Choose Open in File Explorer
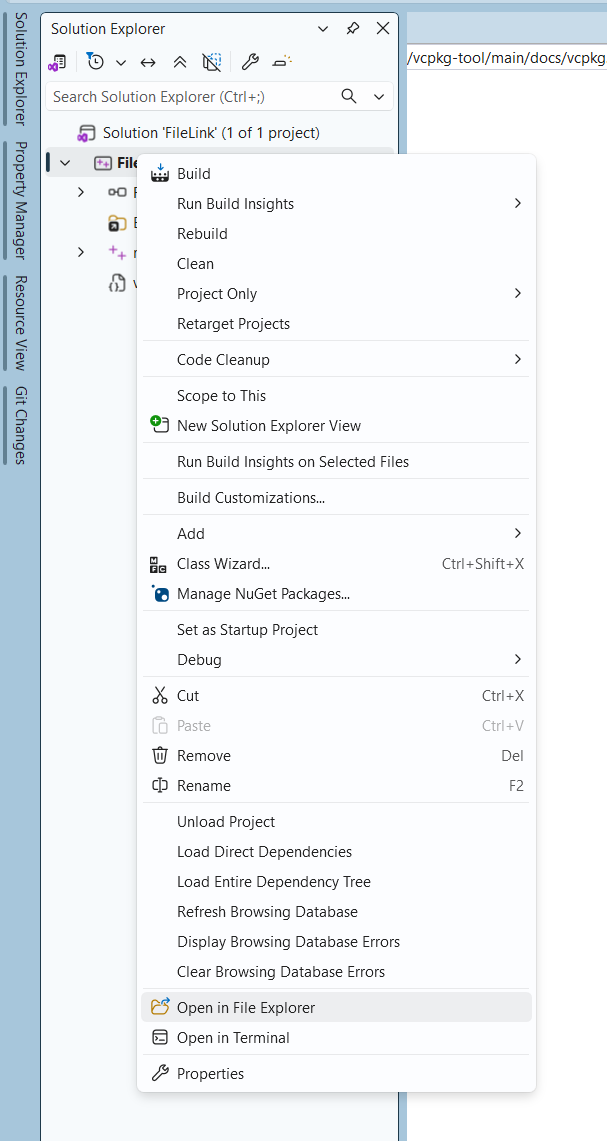The height and width of the screenshot is (1141, 607). click(x=336, y=1007)
